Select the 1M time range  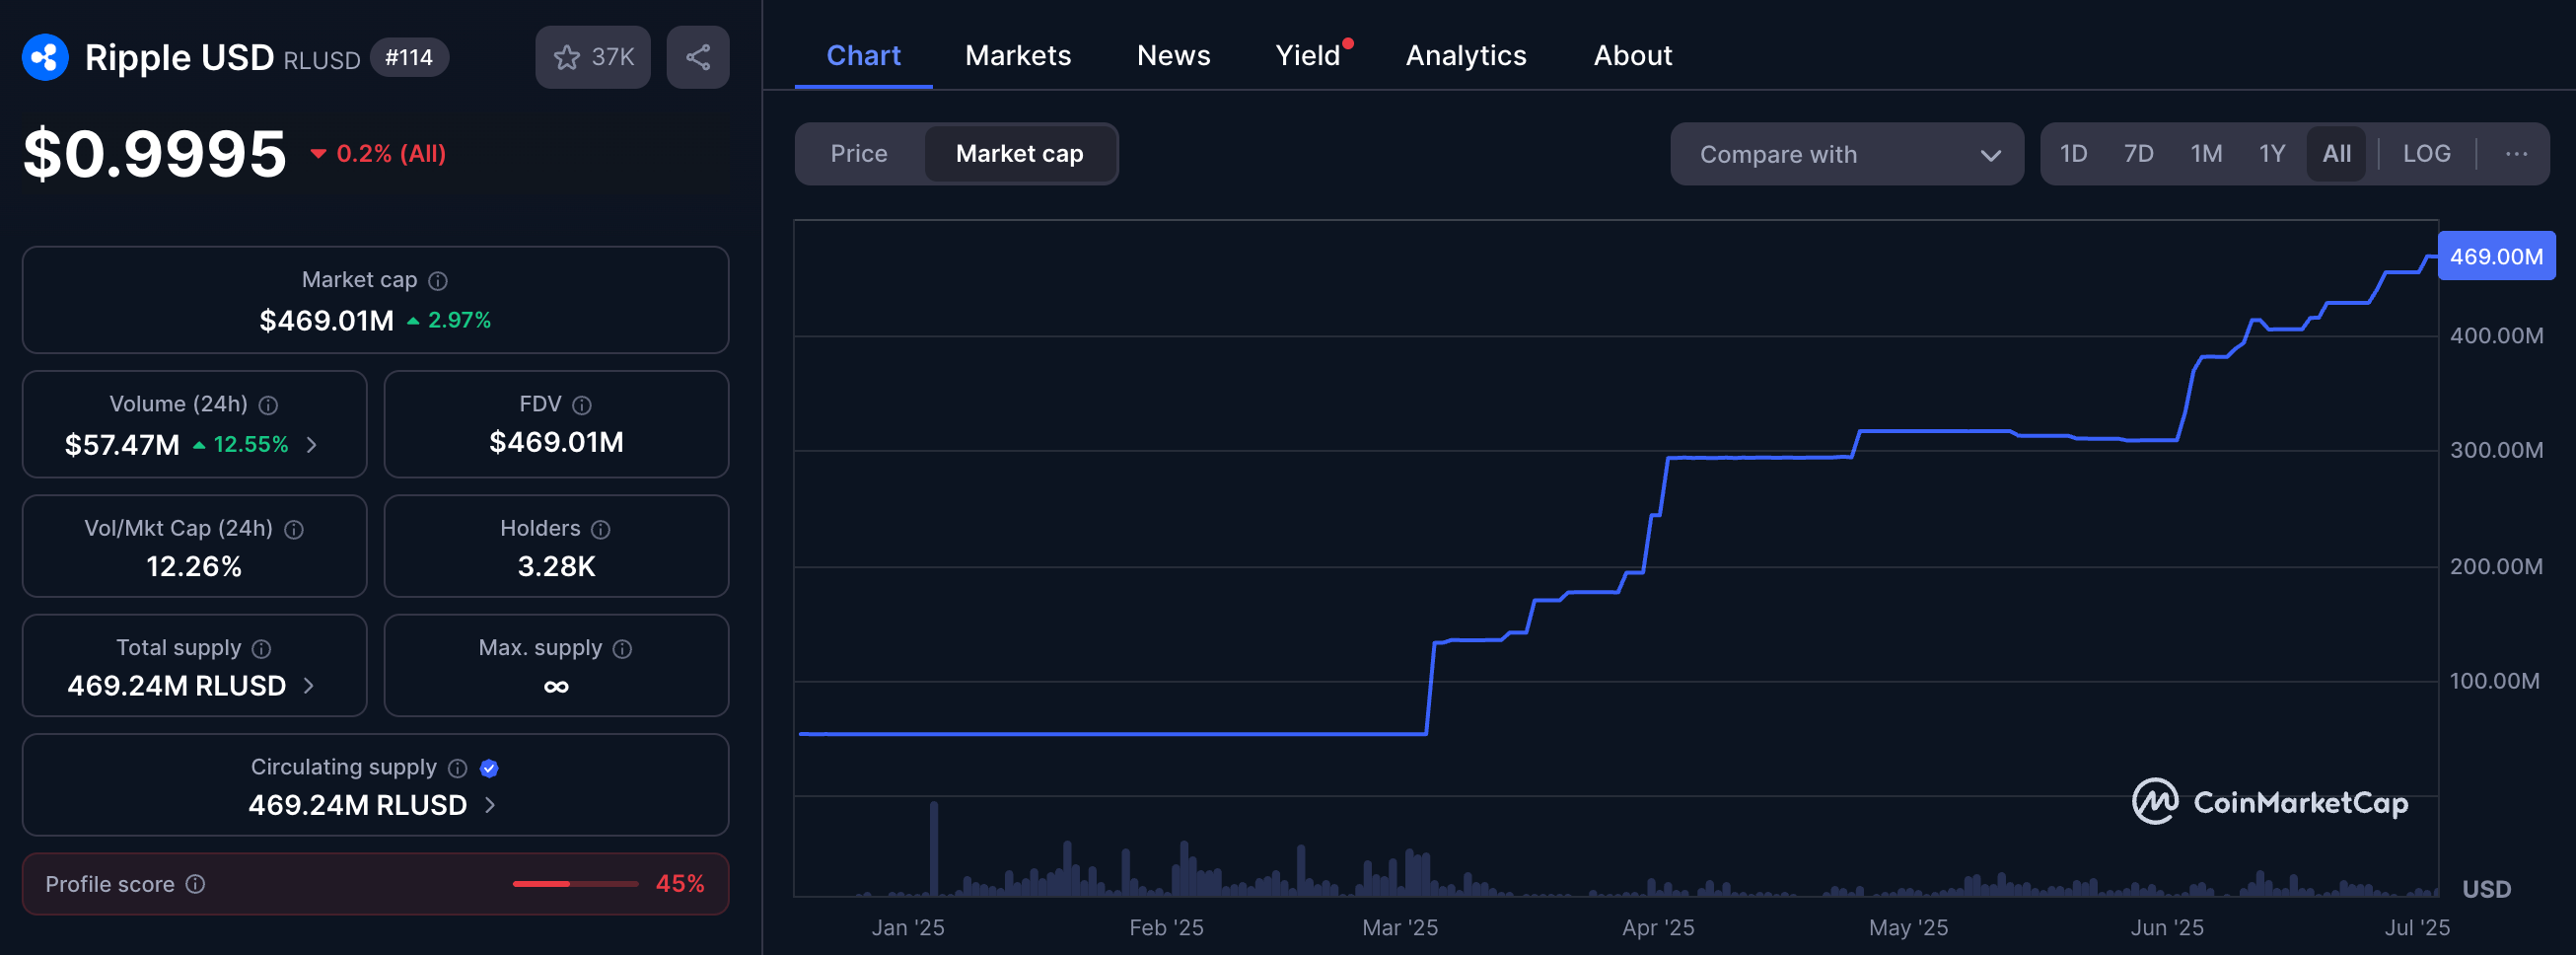tap(2206, 154)
